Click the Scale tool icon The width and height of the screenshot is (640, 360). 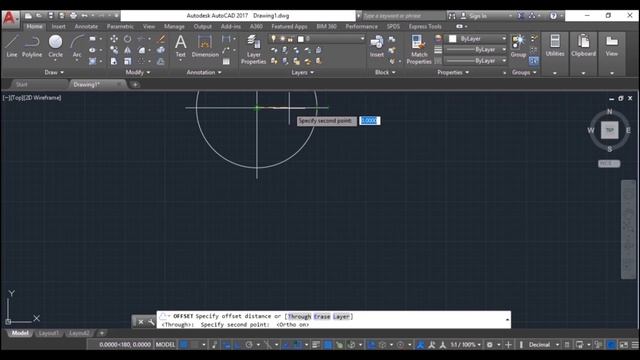(x=127, y=61)
